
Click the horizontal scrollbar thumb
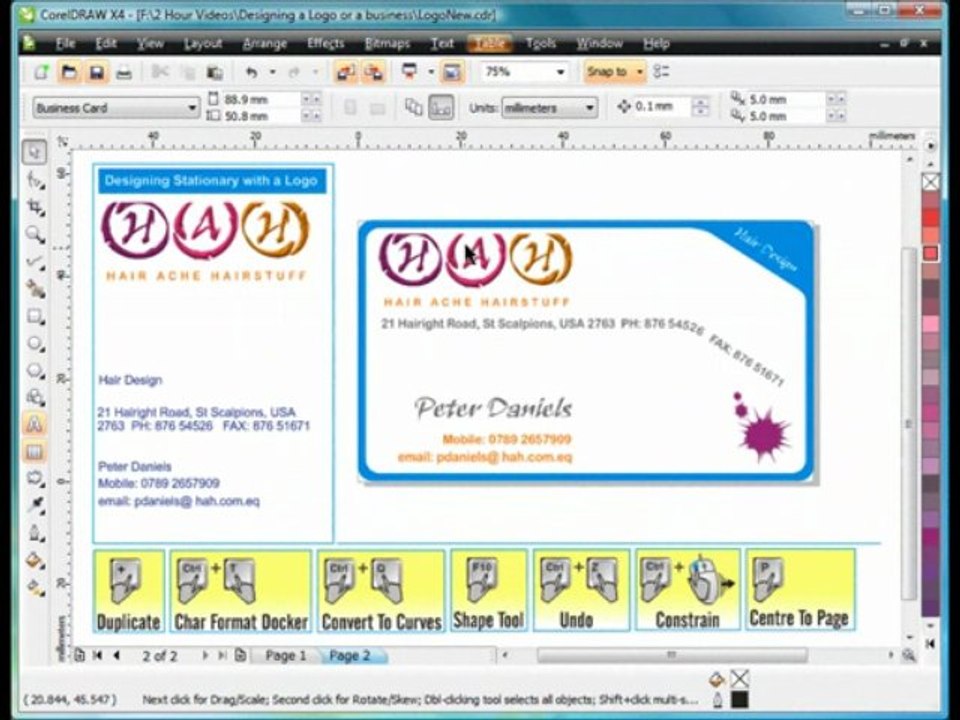672,655
